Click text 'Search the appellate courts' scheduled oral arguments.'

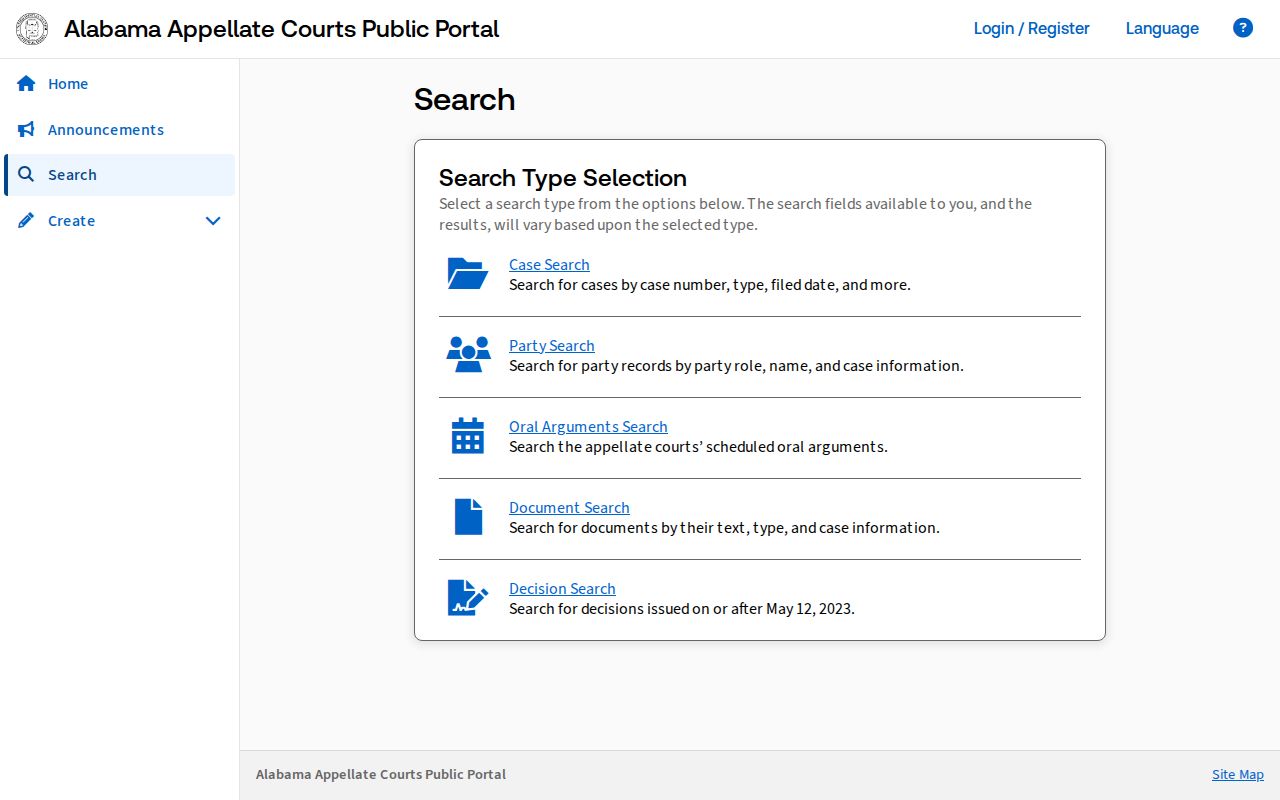point(698,447)
